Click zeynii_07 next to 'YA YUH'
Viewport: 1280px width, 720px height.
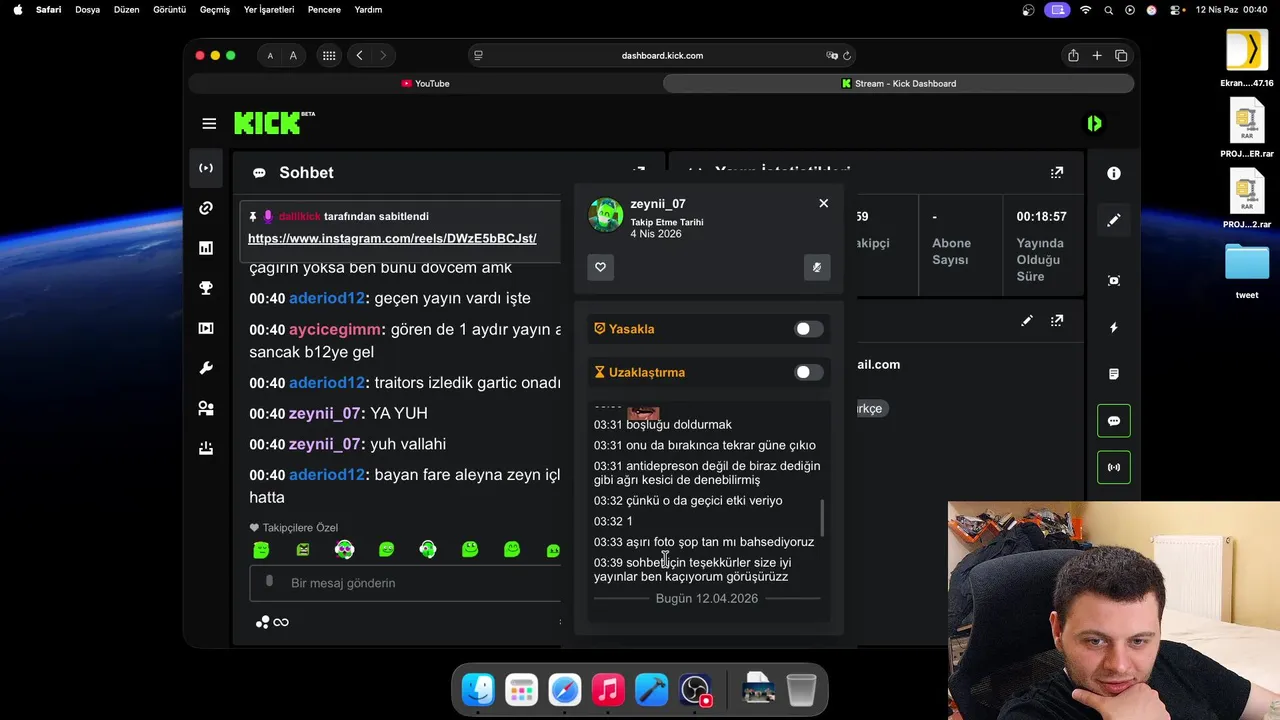point(325,413)
